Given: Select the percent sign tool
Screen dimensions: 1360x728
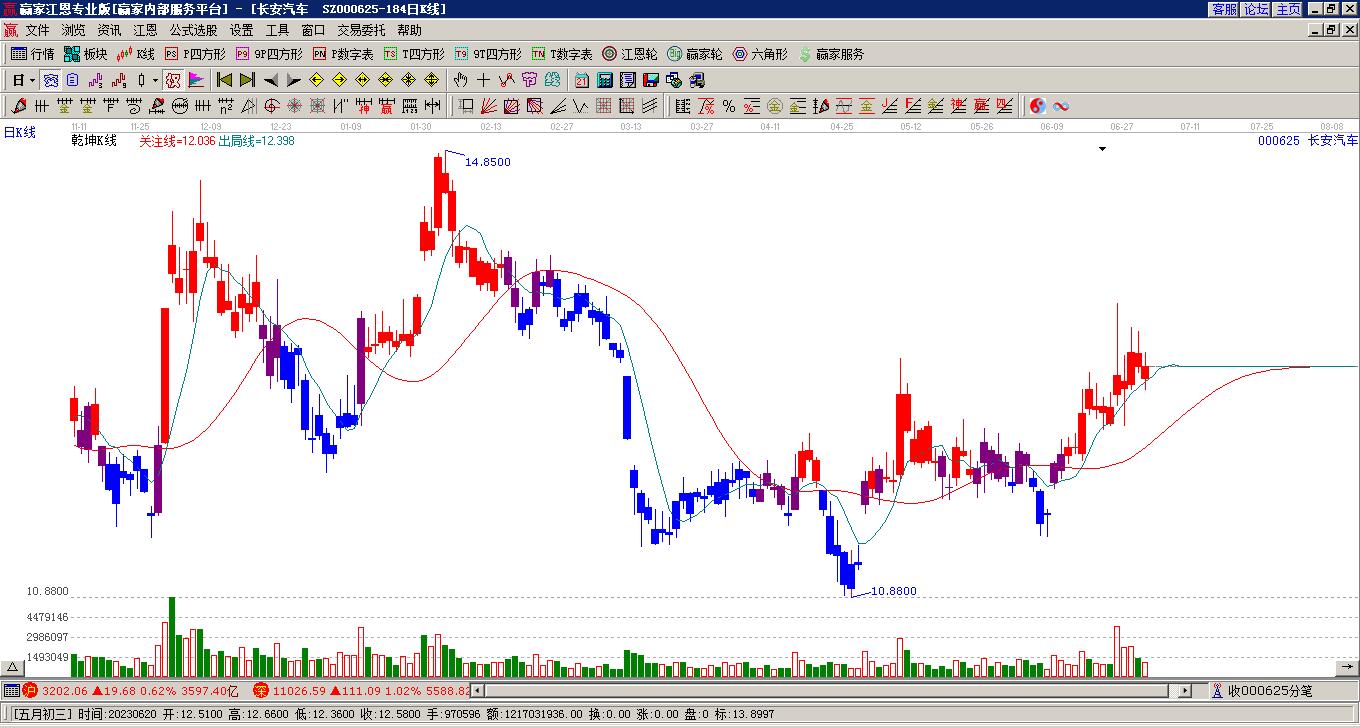Looking at the screenshot, I should coord(728,106).
